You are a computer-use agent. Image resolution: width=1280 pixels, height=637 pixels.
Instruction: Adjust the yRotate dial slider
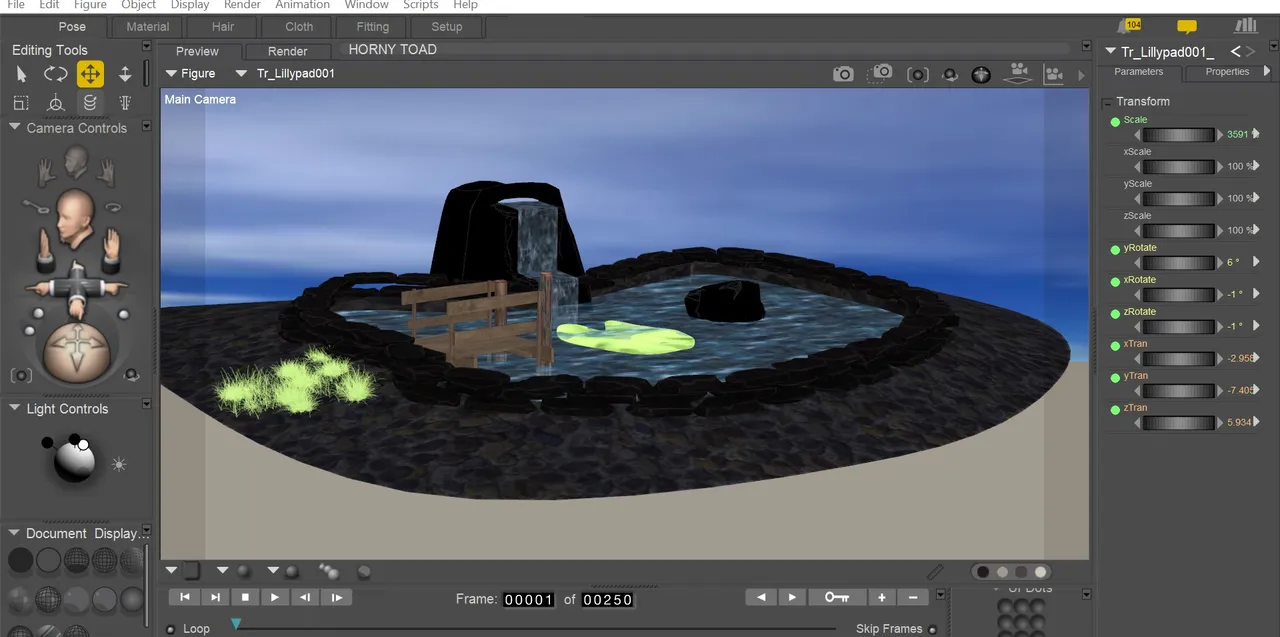1179,262
